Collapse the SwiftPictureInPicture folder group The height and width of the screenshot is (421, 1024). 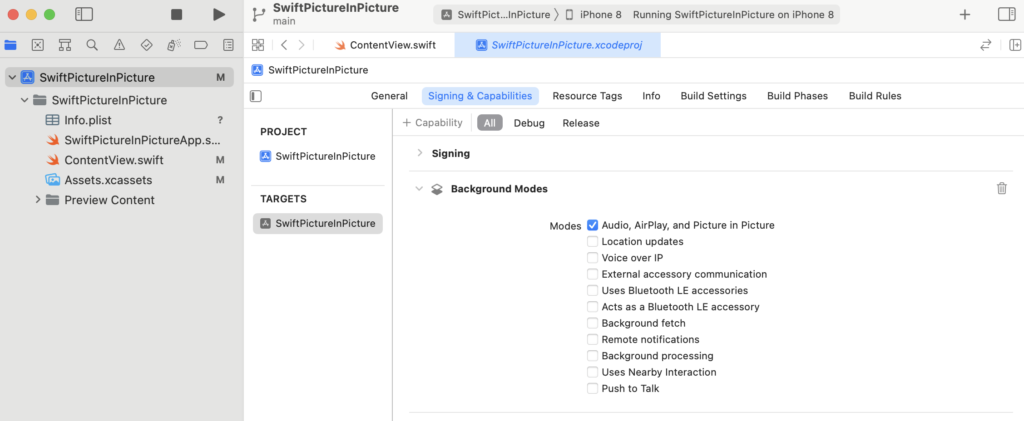coord(25,101)
